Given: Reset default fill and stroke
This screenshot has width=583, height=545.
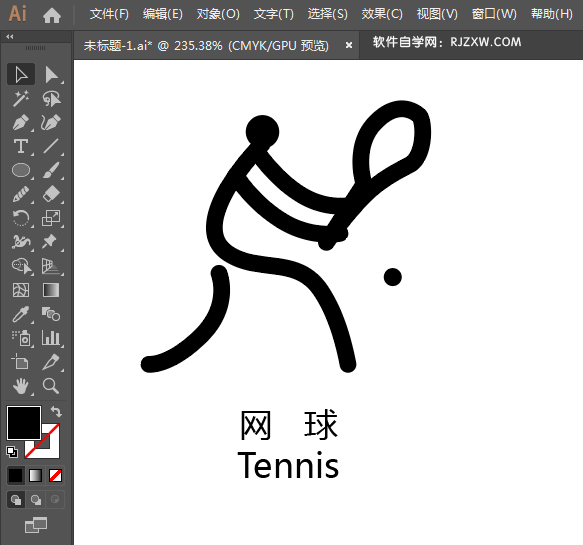Looking at the screenshot, I should (12, 452).
